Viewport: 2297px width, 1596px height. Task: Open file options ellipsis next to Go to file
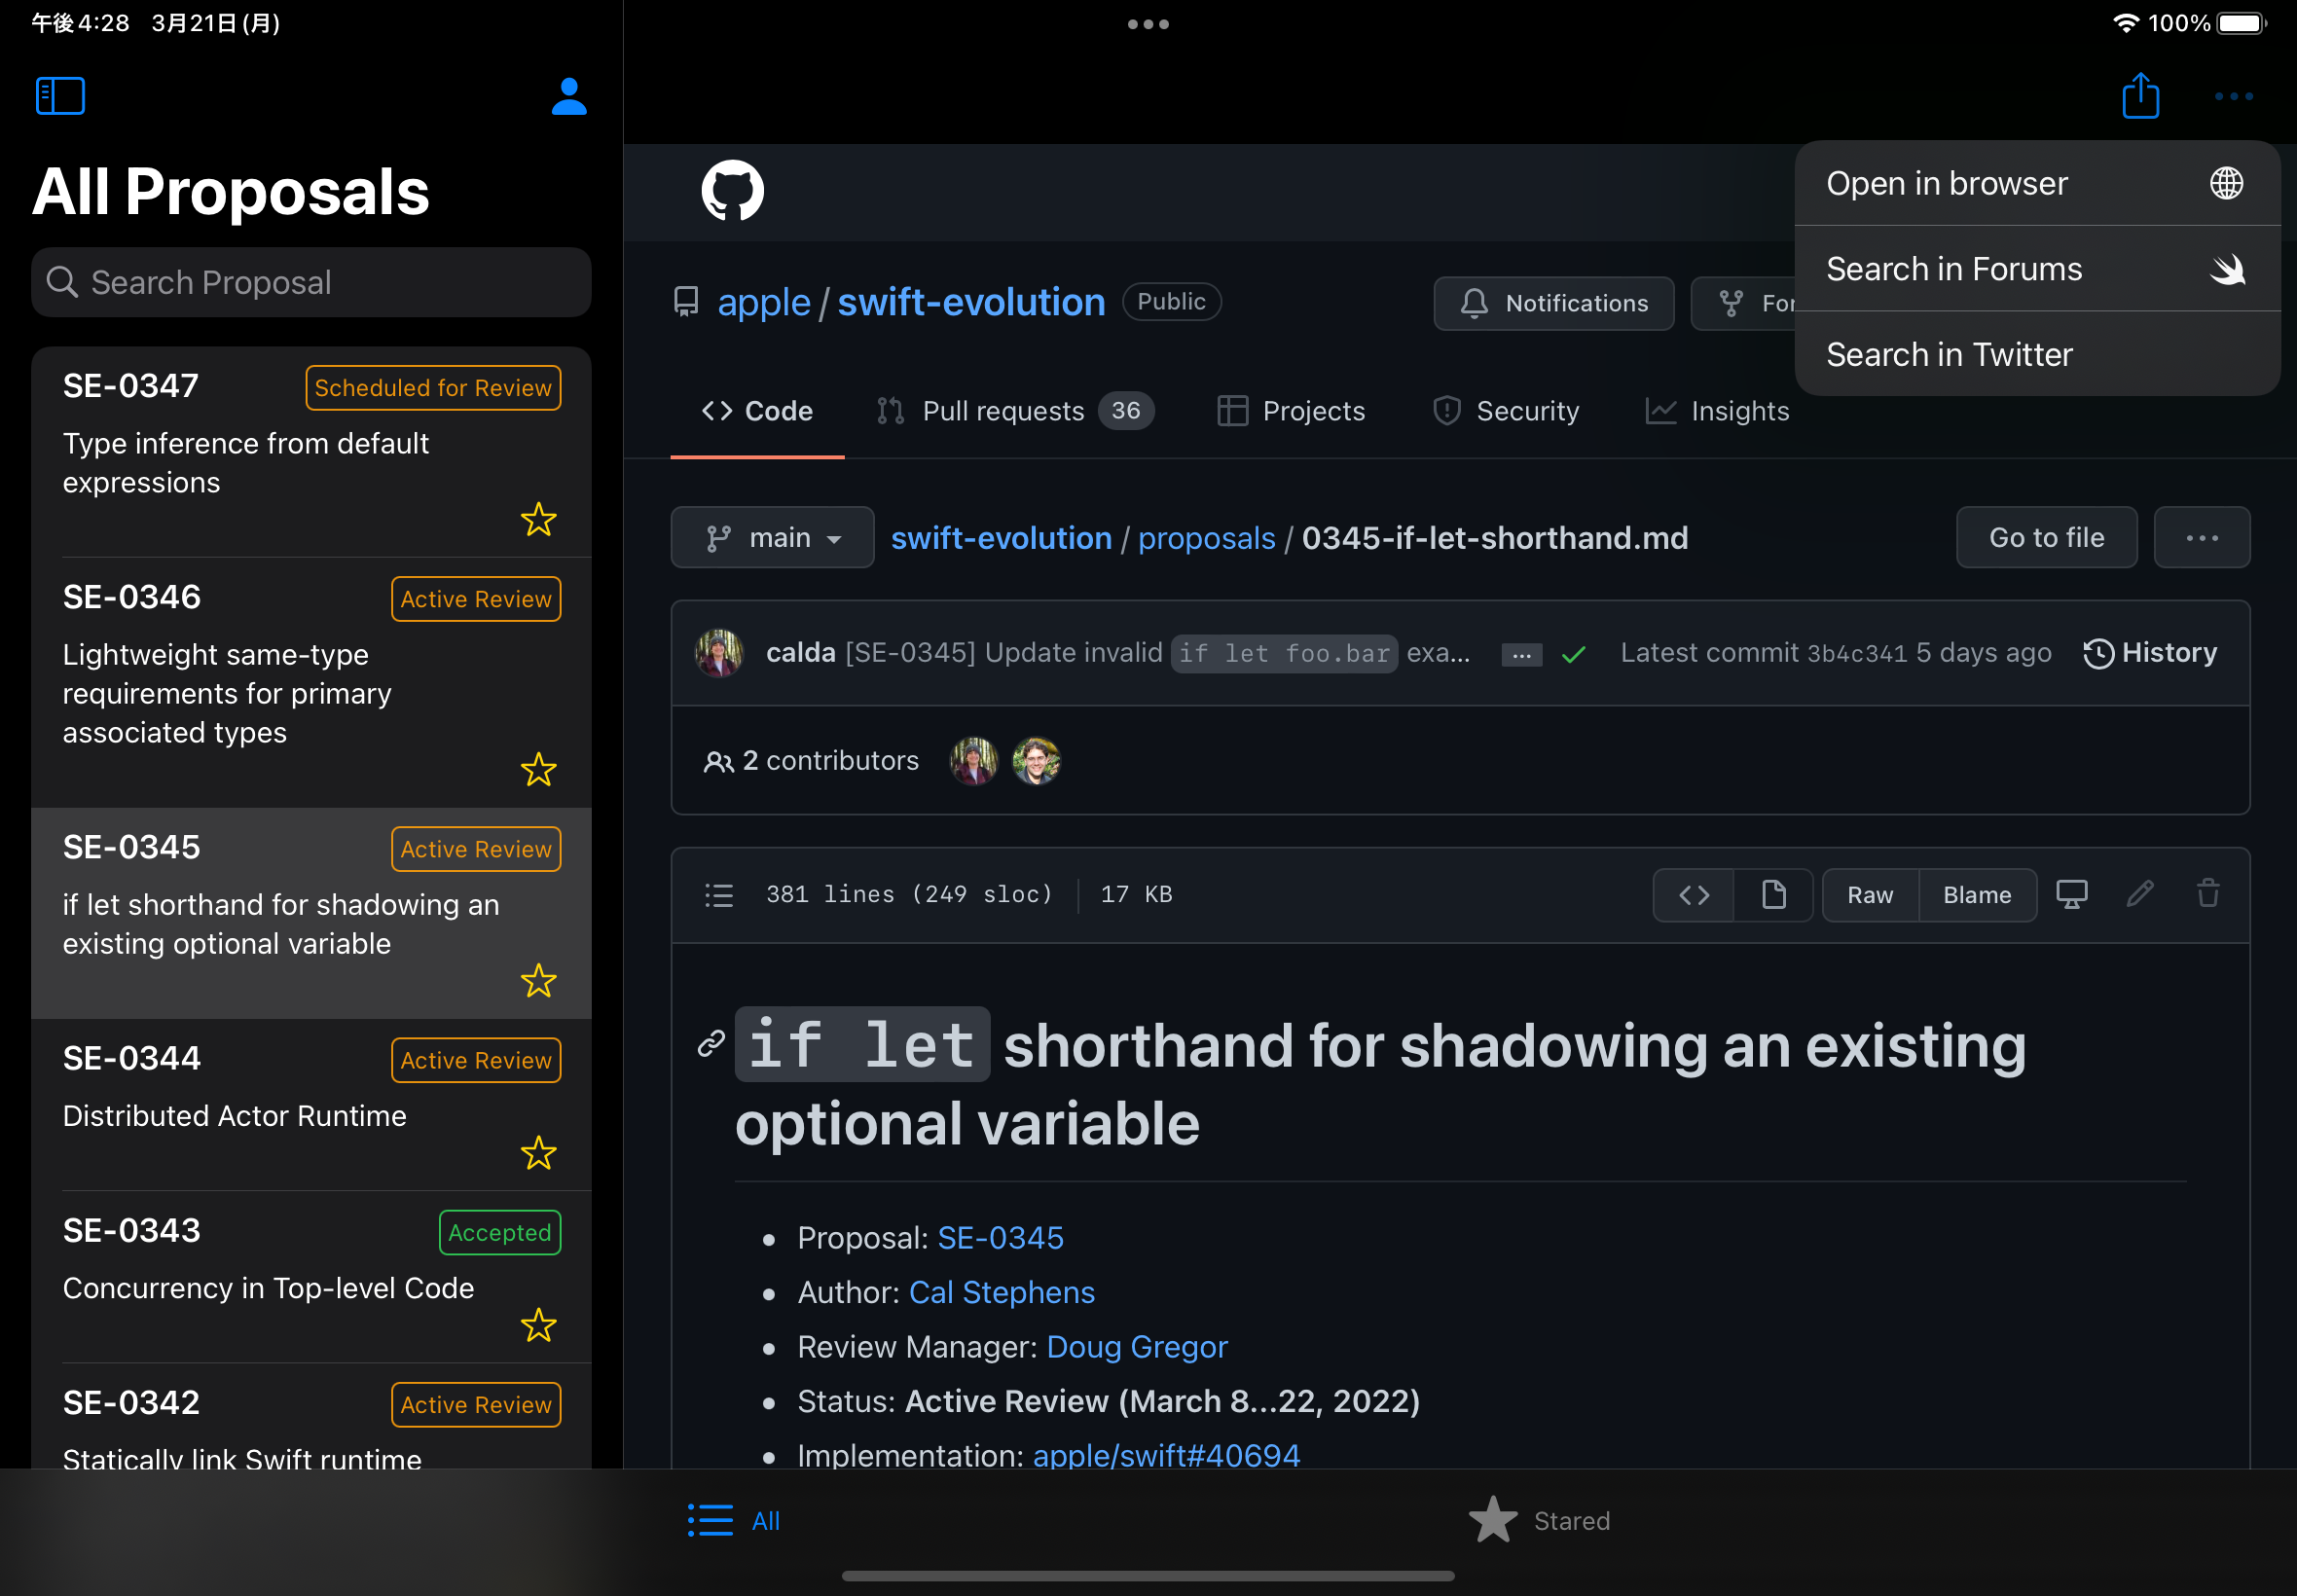2201,538
